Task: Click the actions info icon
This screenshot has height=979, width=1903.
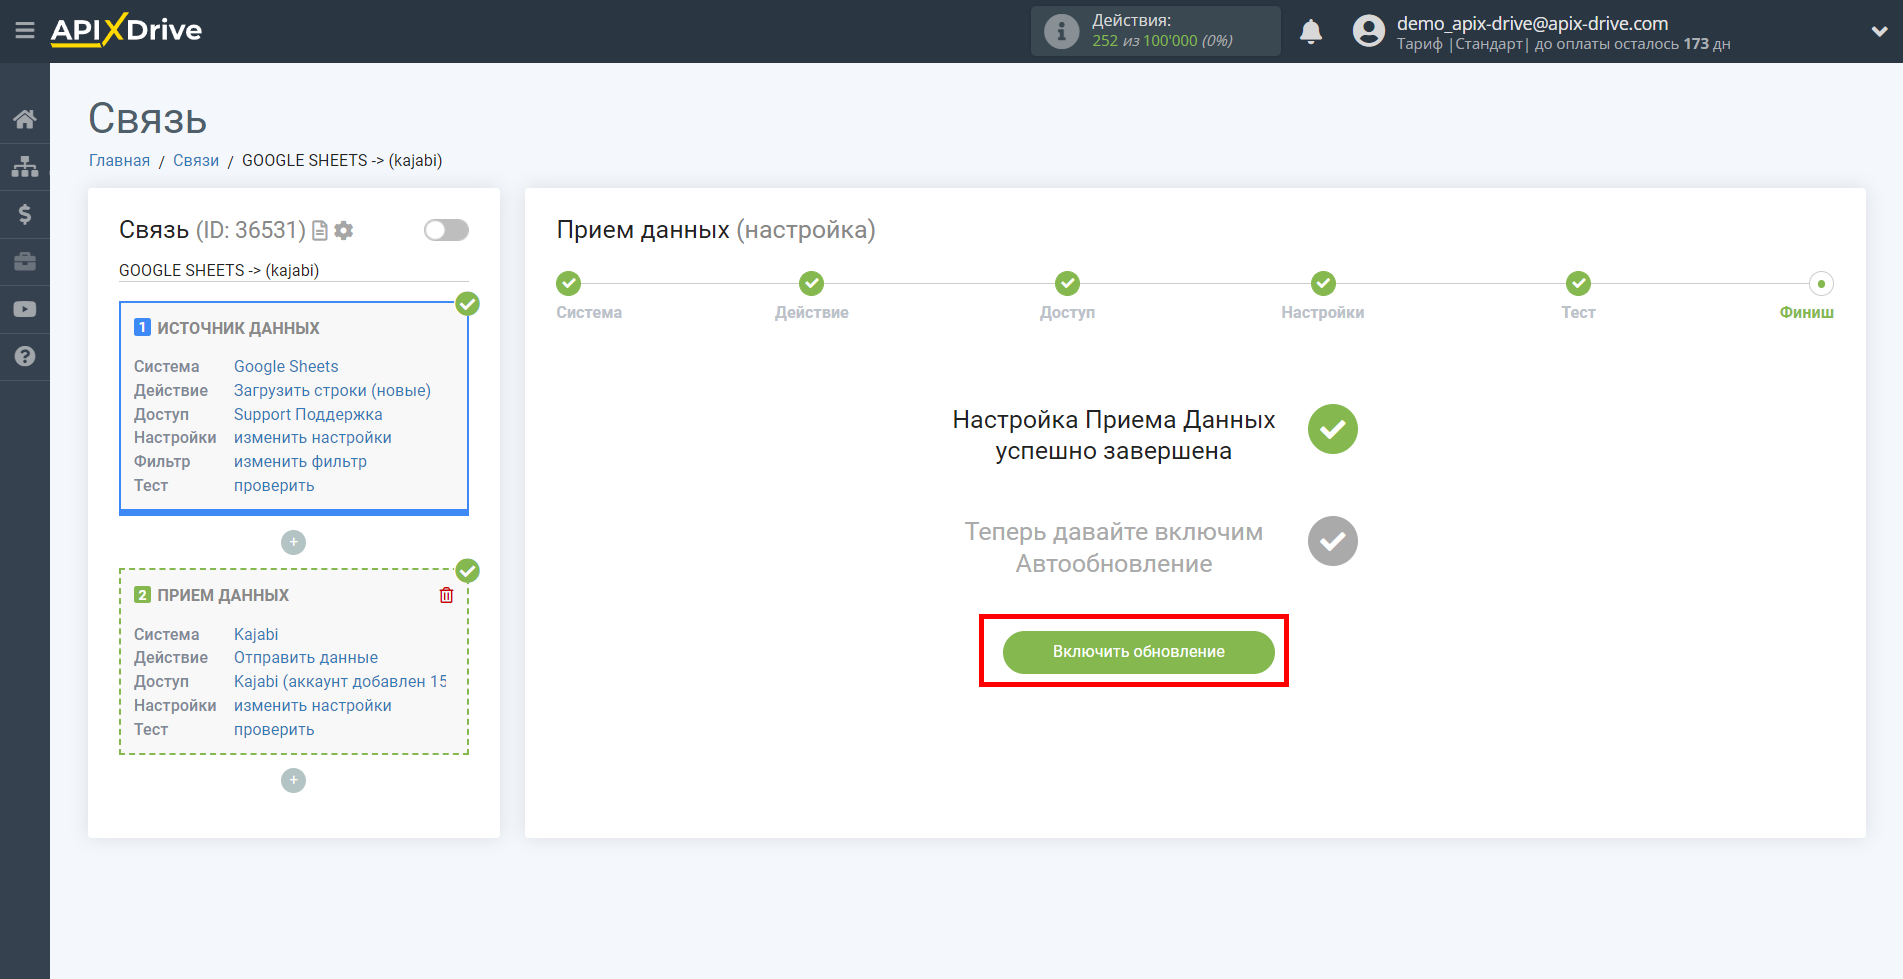Action: click(1061, 31)
